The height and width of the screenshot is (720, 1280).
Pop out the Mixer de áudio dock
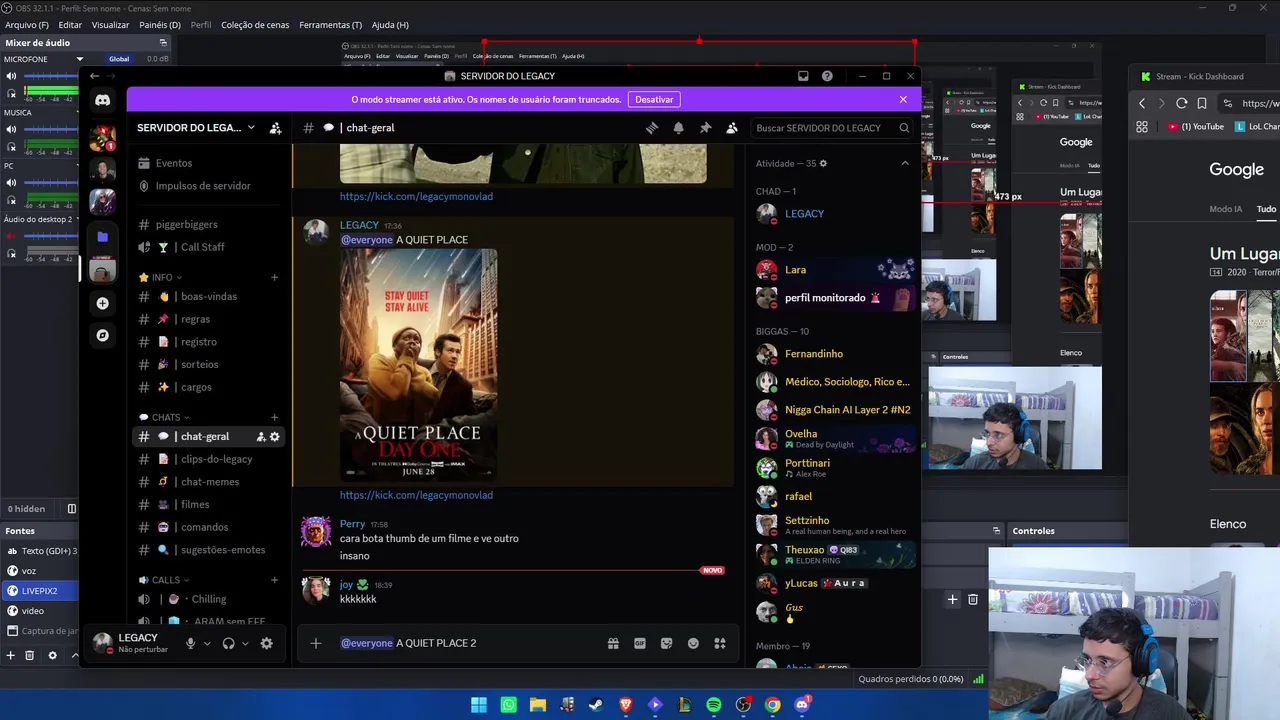tap(163, 43)
